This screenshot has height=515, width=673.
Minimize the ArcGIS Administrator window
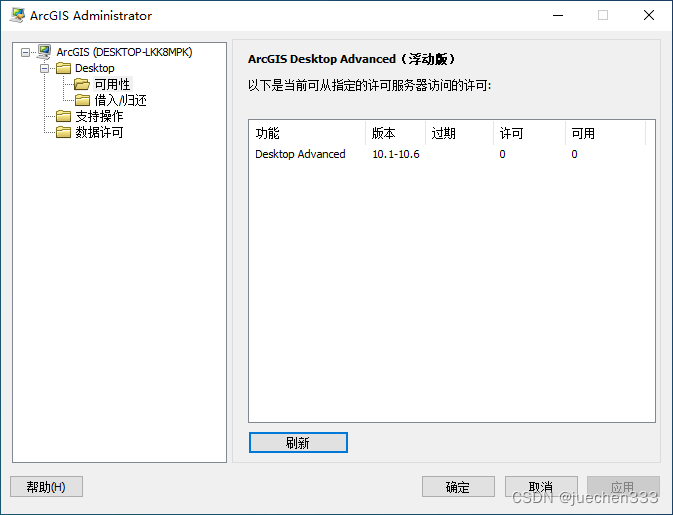pyautogui.click(x=558, y=15)
